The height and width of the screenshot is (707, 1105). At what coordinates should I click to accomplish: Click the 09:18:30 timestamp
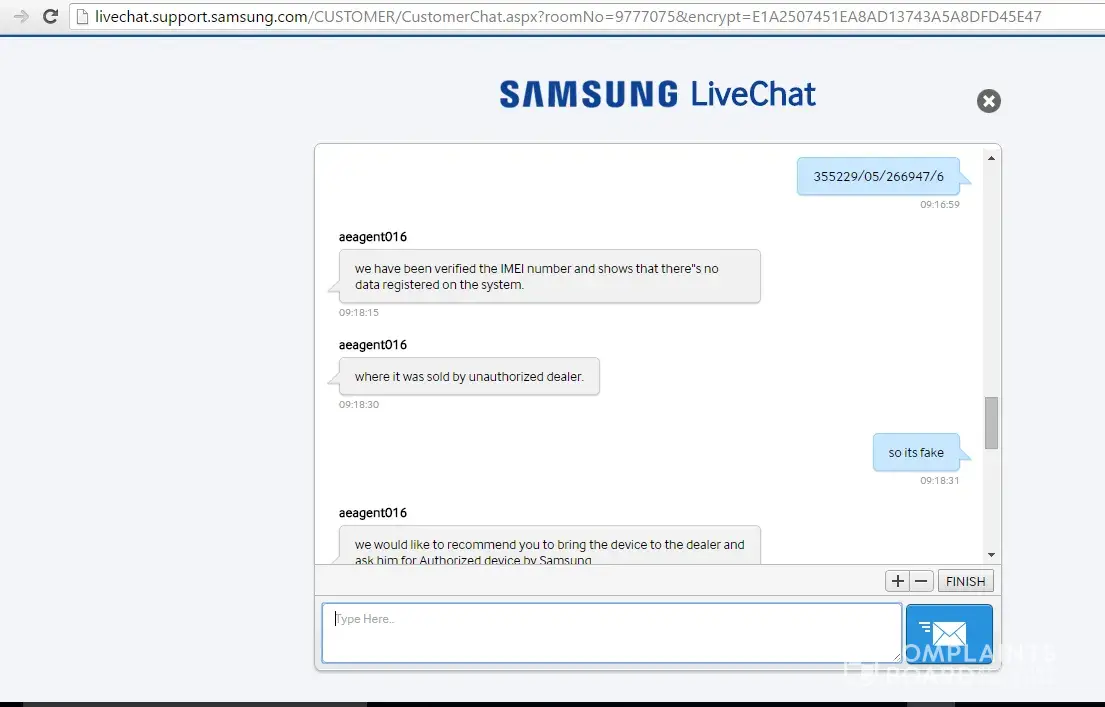click(x=359, y=405)
